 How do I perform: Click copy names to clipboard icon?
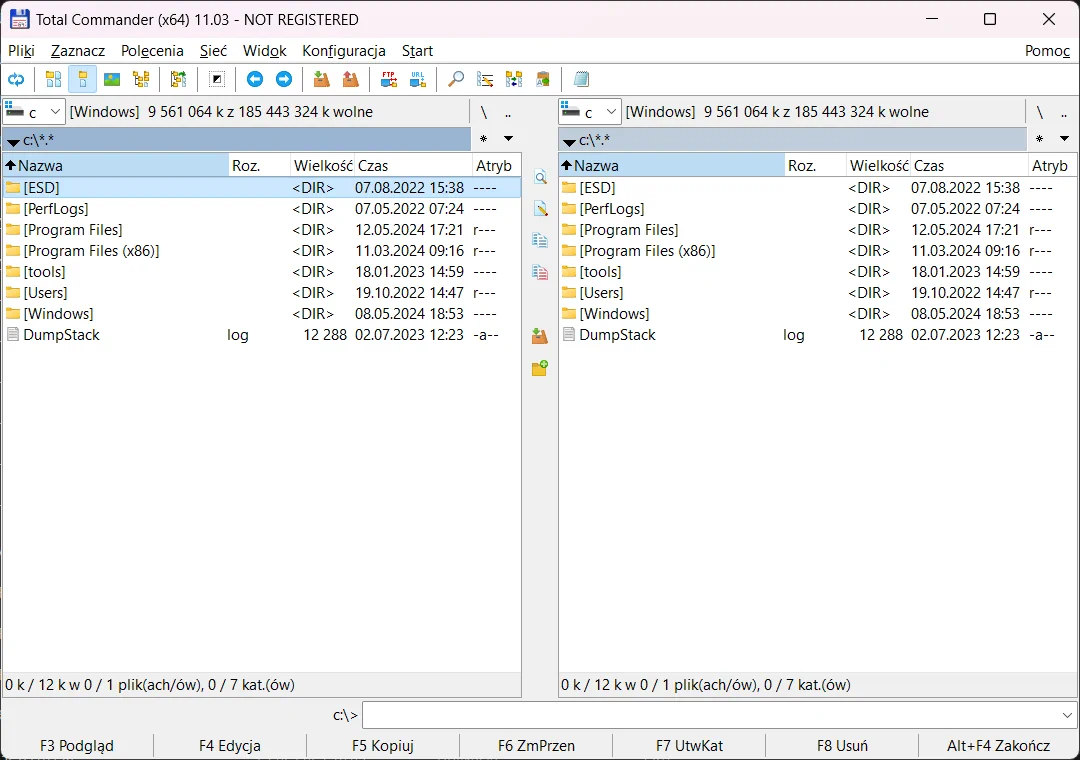pos(543,79)
